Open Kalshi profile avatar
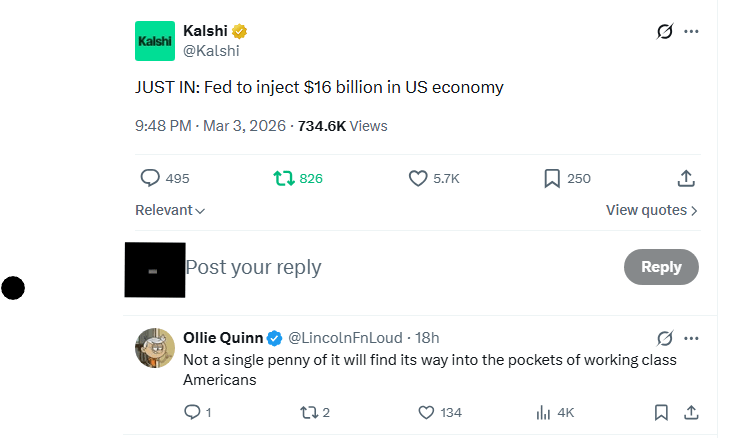 (x=155, y=41)
